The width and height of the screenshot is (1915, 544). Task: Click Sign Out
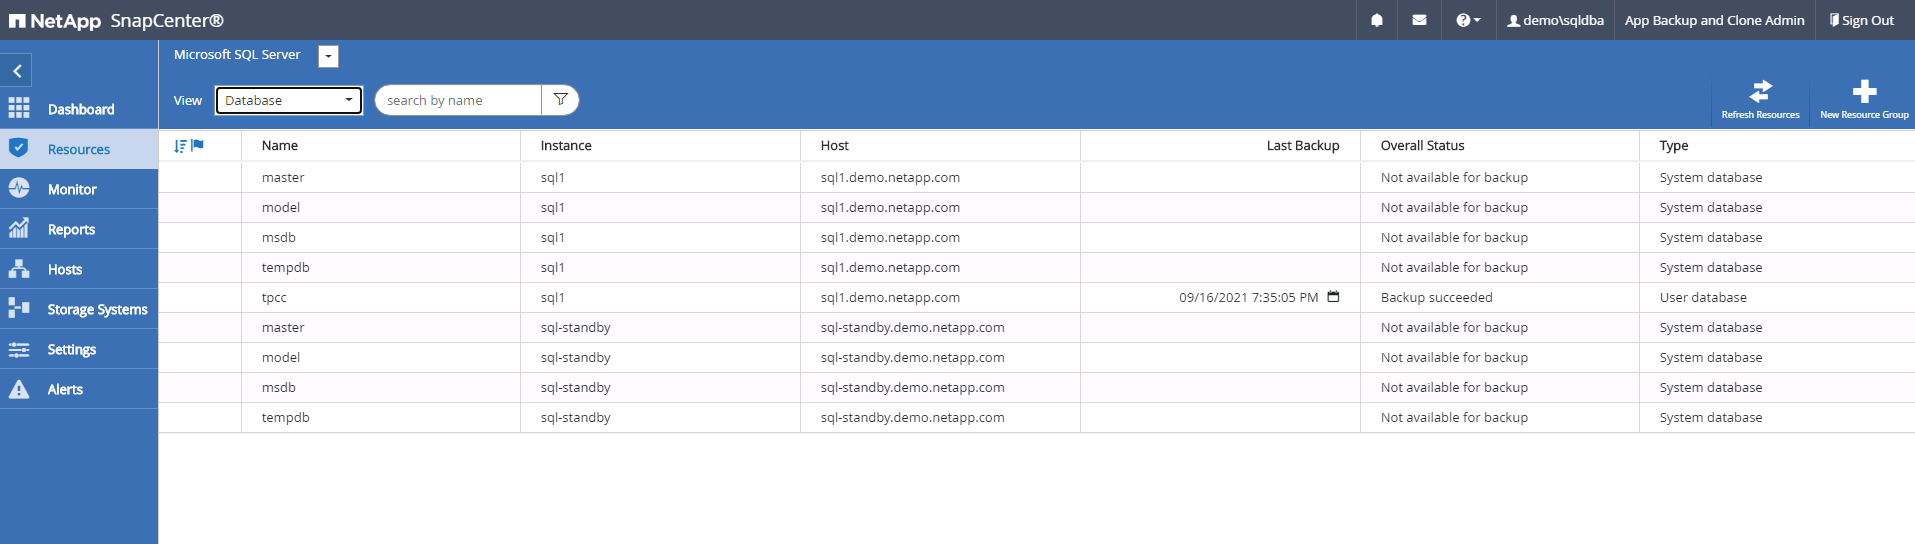click(x=1861, y=20)
